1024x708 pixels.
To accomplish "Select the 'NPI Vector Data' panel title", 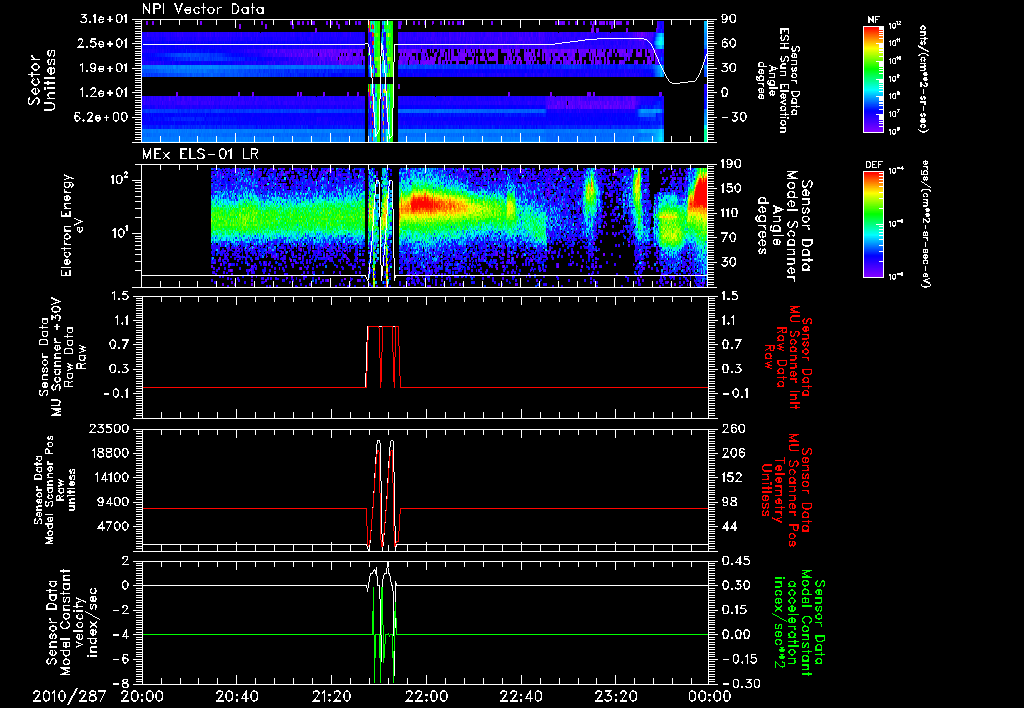I will coord(204,9).
